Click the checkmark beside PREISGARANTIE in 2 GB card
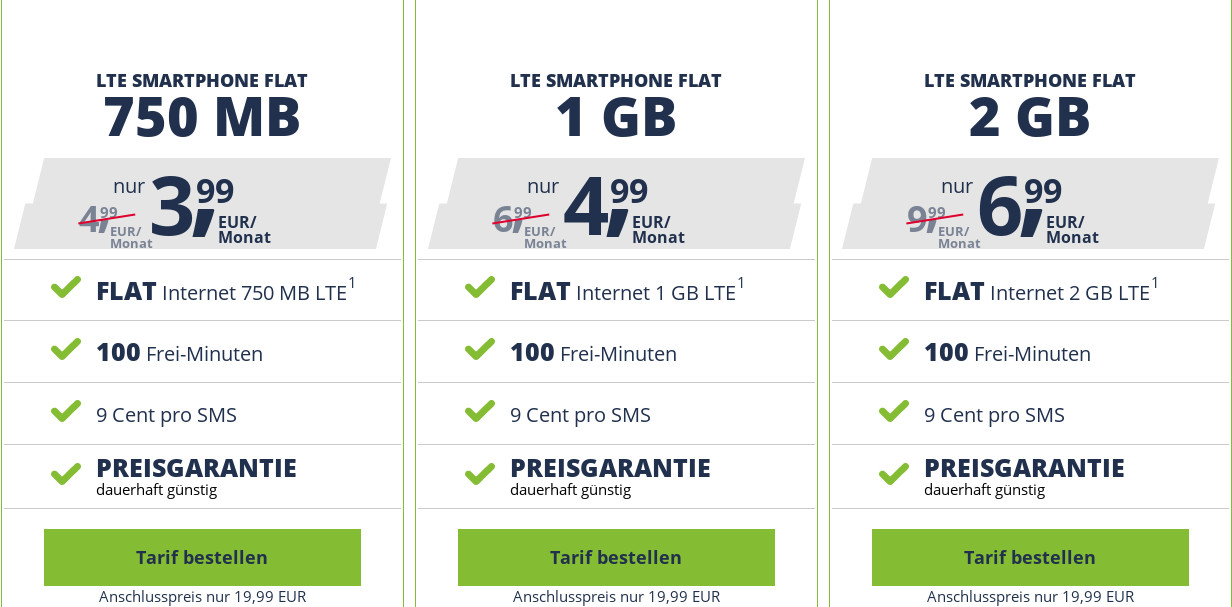Viewport: 1232px width, 607px height. click(893, 474)
